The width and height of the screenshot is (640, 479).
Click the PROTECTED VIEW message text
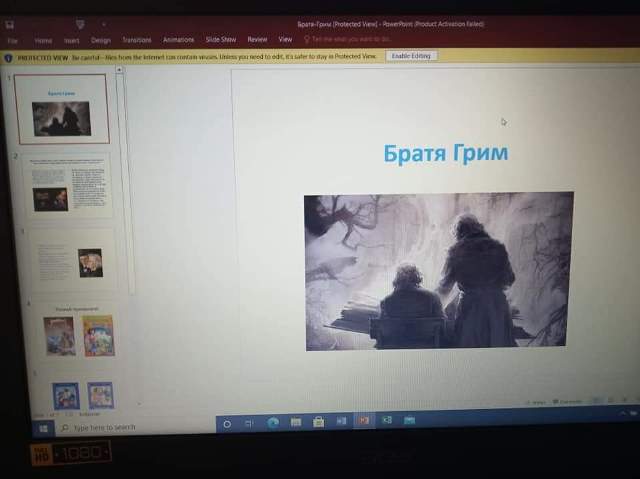point(197,57)
